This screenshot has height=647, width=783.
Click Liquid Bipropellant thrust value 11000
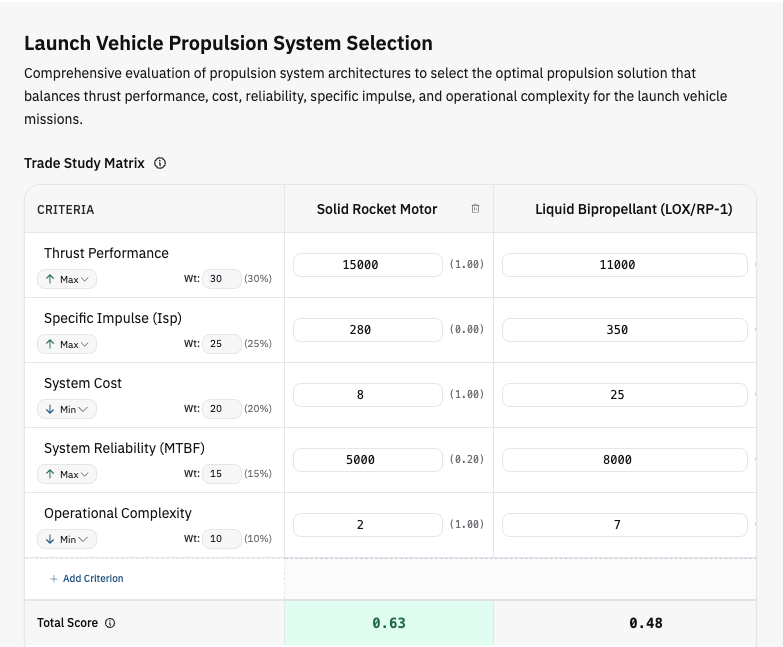[x=625, y=265]
